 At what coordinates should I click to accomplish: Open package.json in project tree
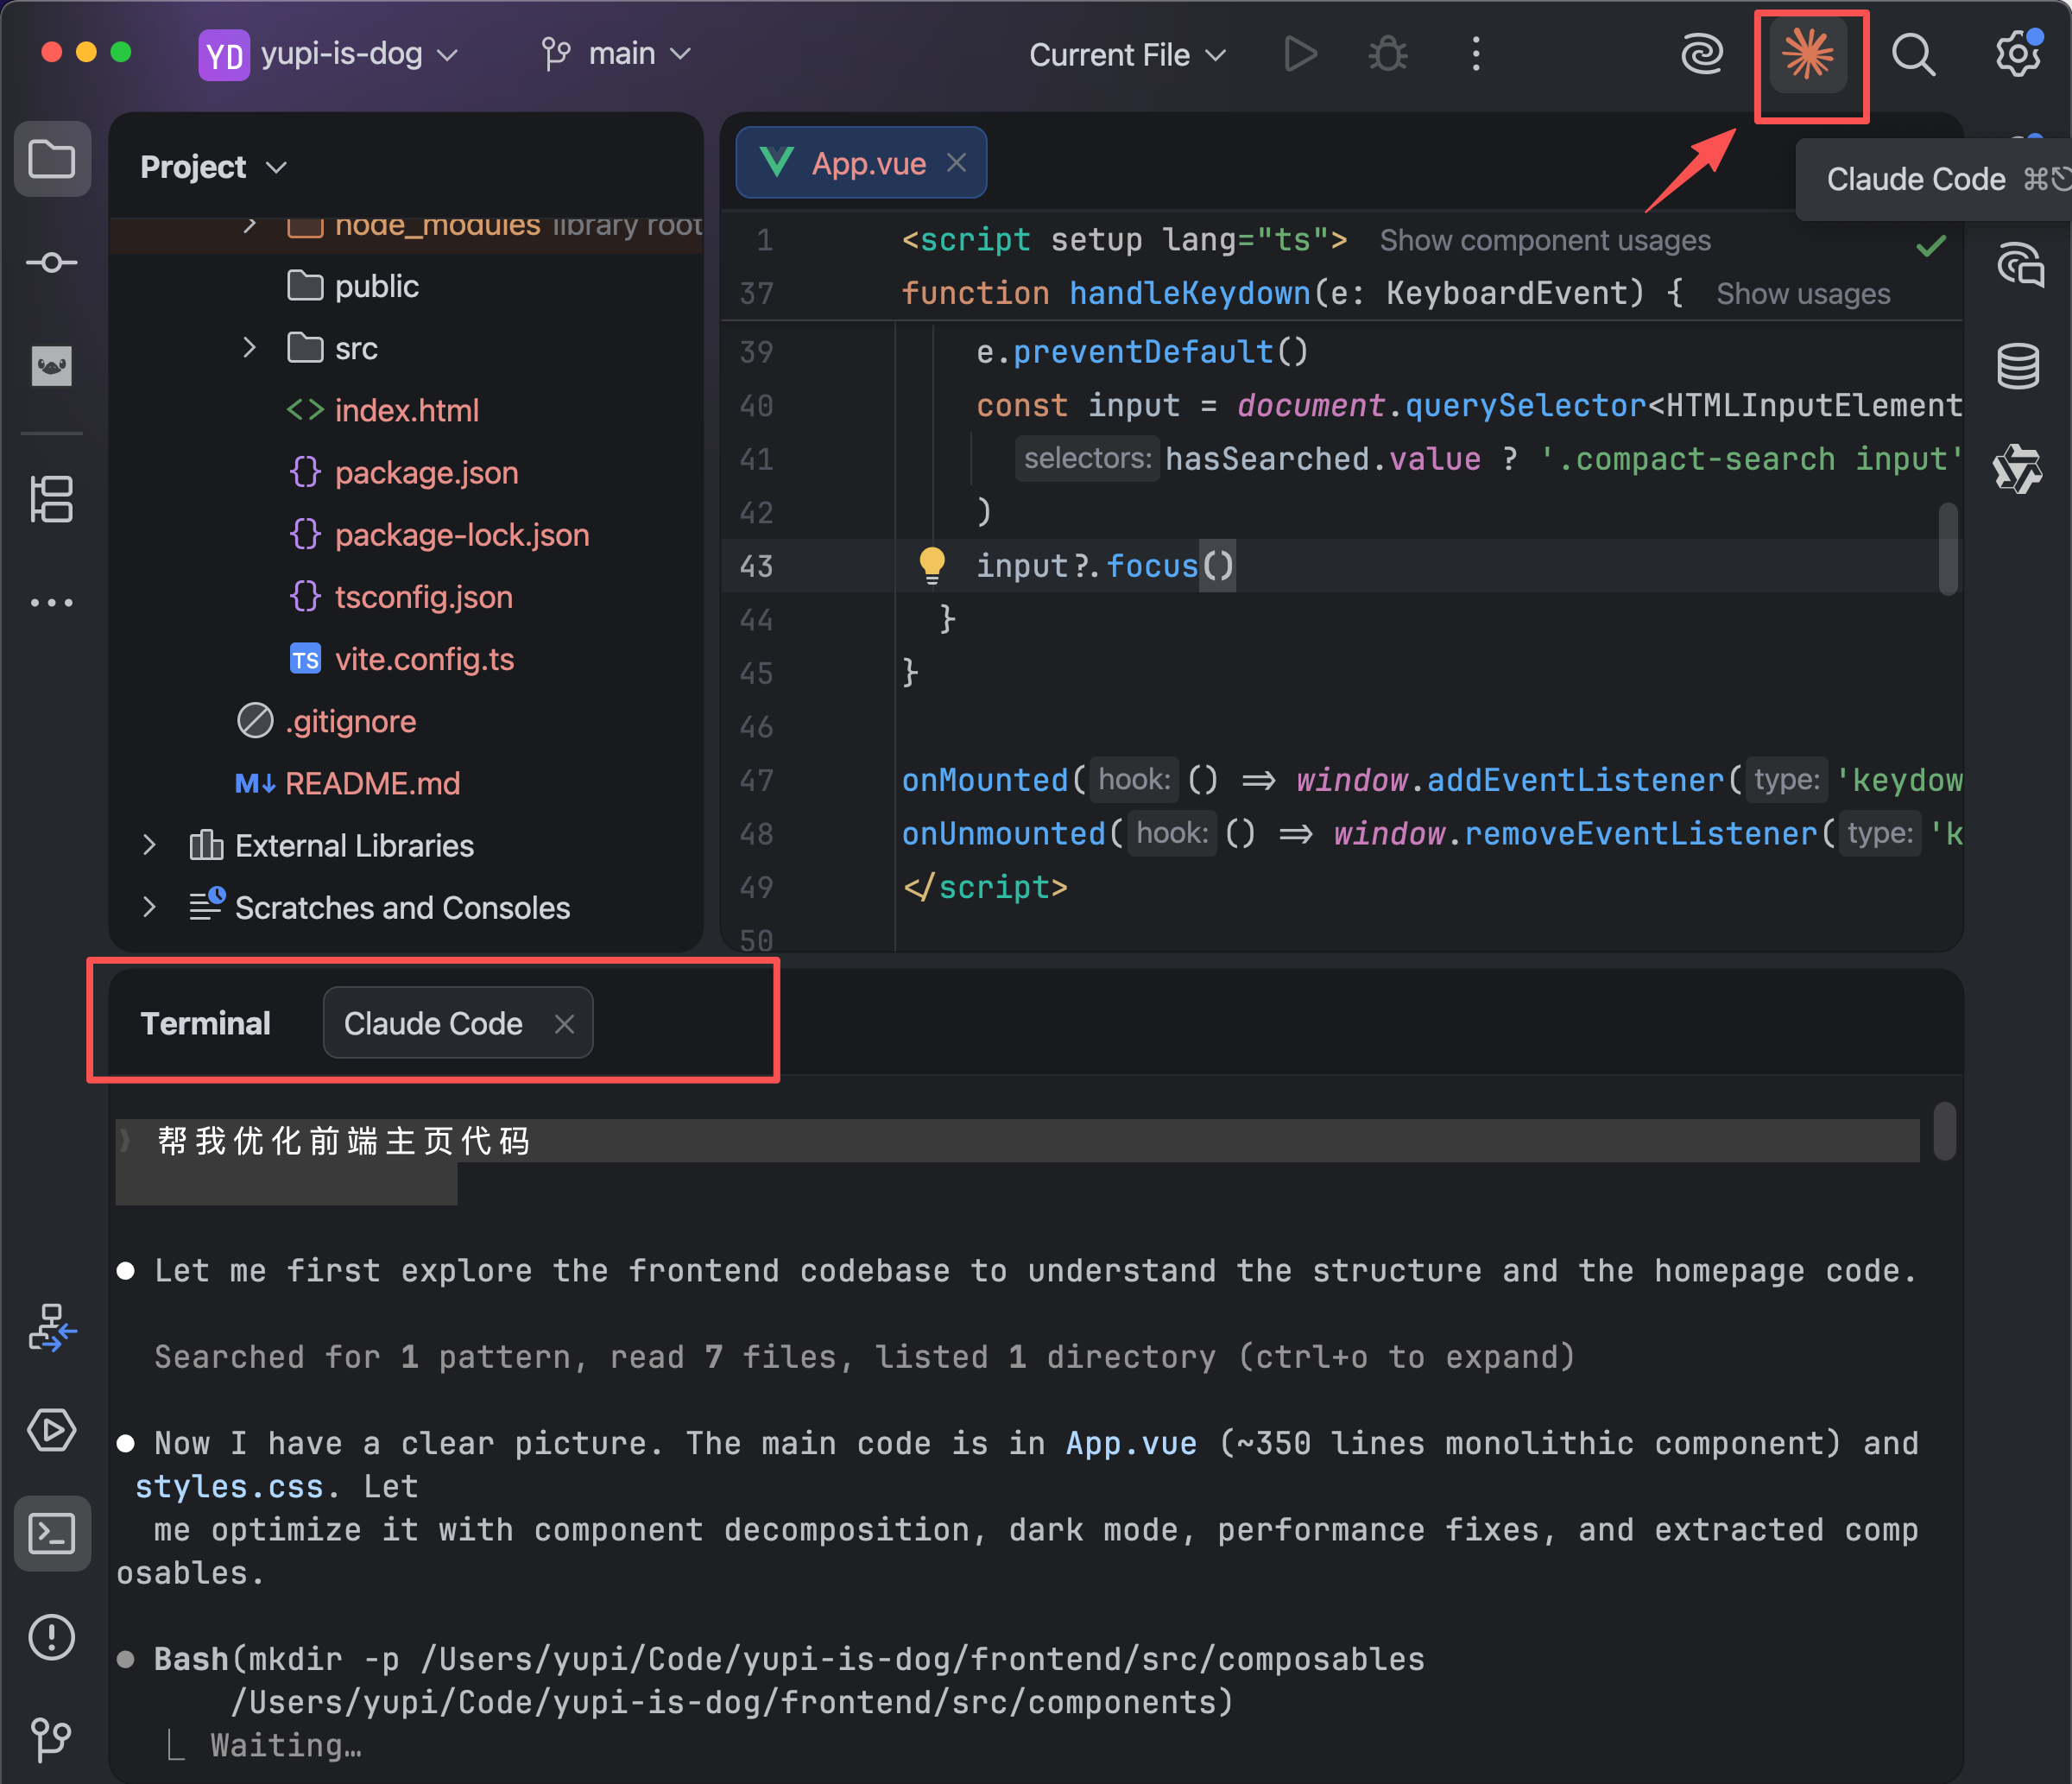coord(426,472)
